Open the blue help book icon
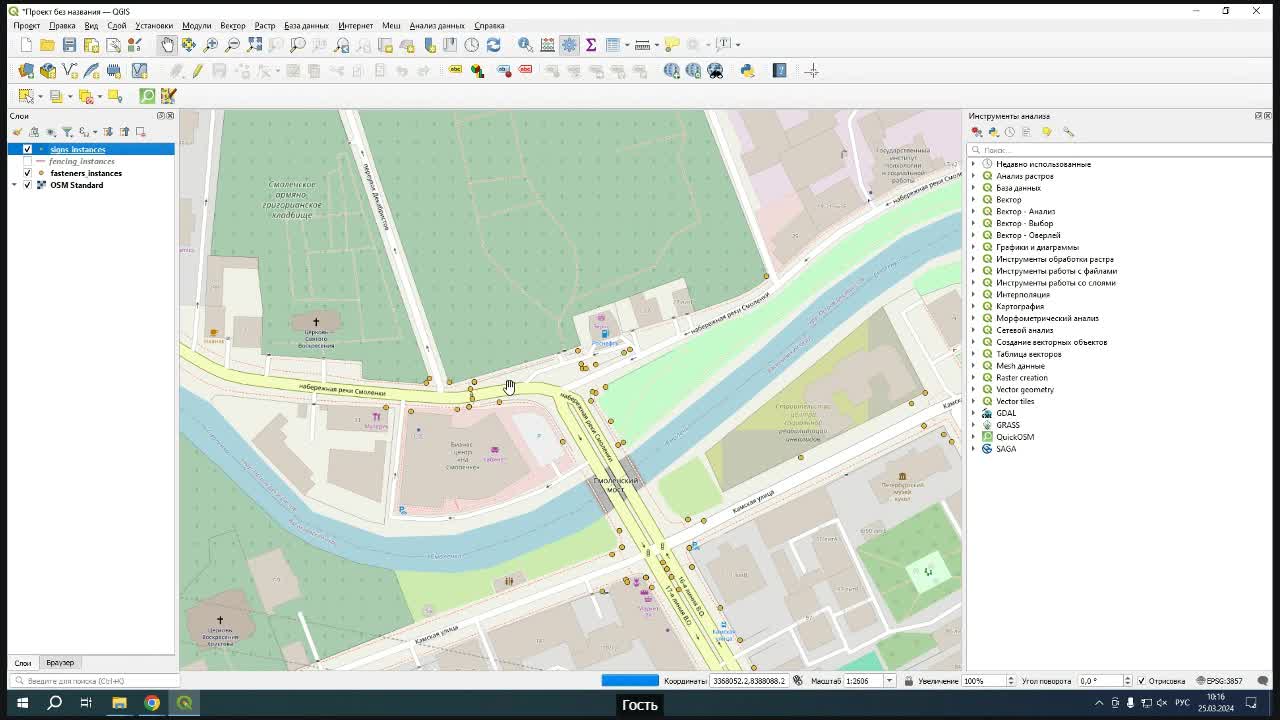The image size is (1280, 720). click(x=779, y=71)
